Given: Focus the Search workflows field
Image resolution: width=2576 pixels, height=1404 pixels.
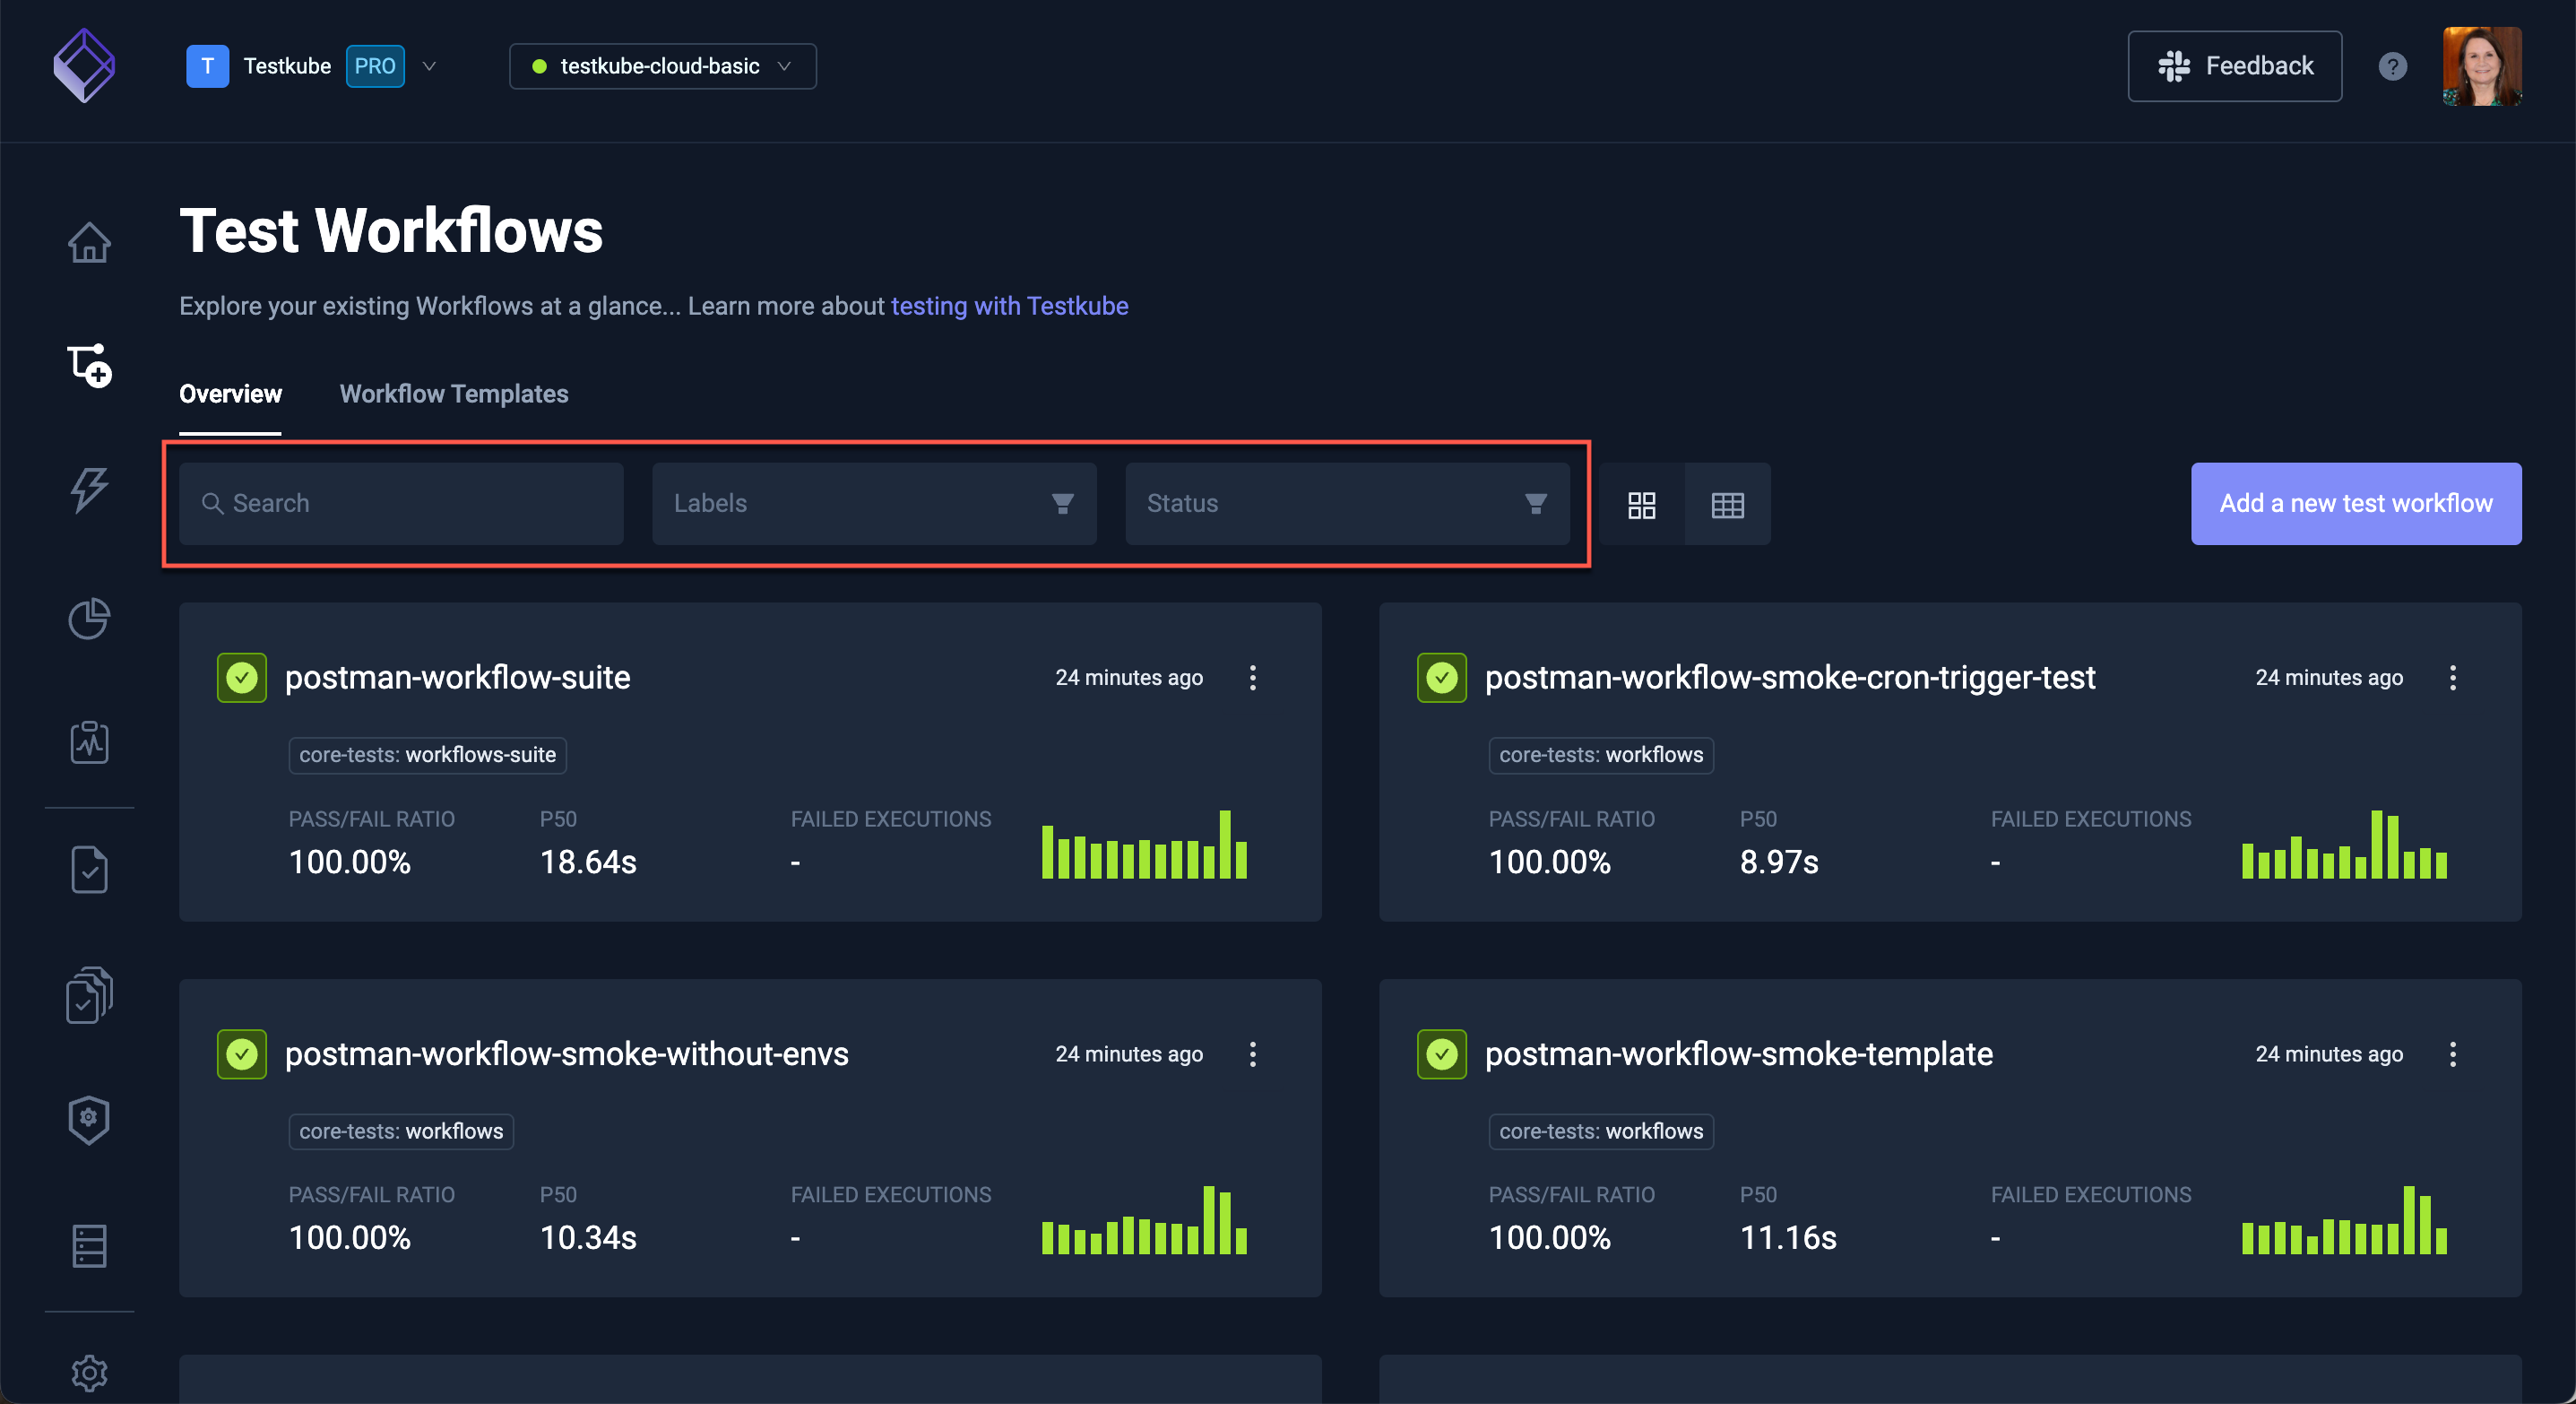Looking at the screenshot, I should click(402, 504).
